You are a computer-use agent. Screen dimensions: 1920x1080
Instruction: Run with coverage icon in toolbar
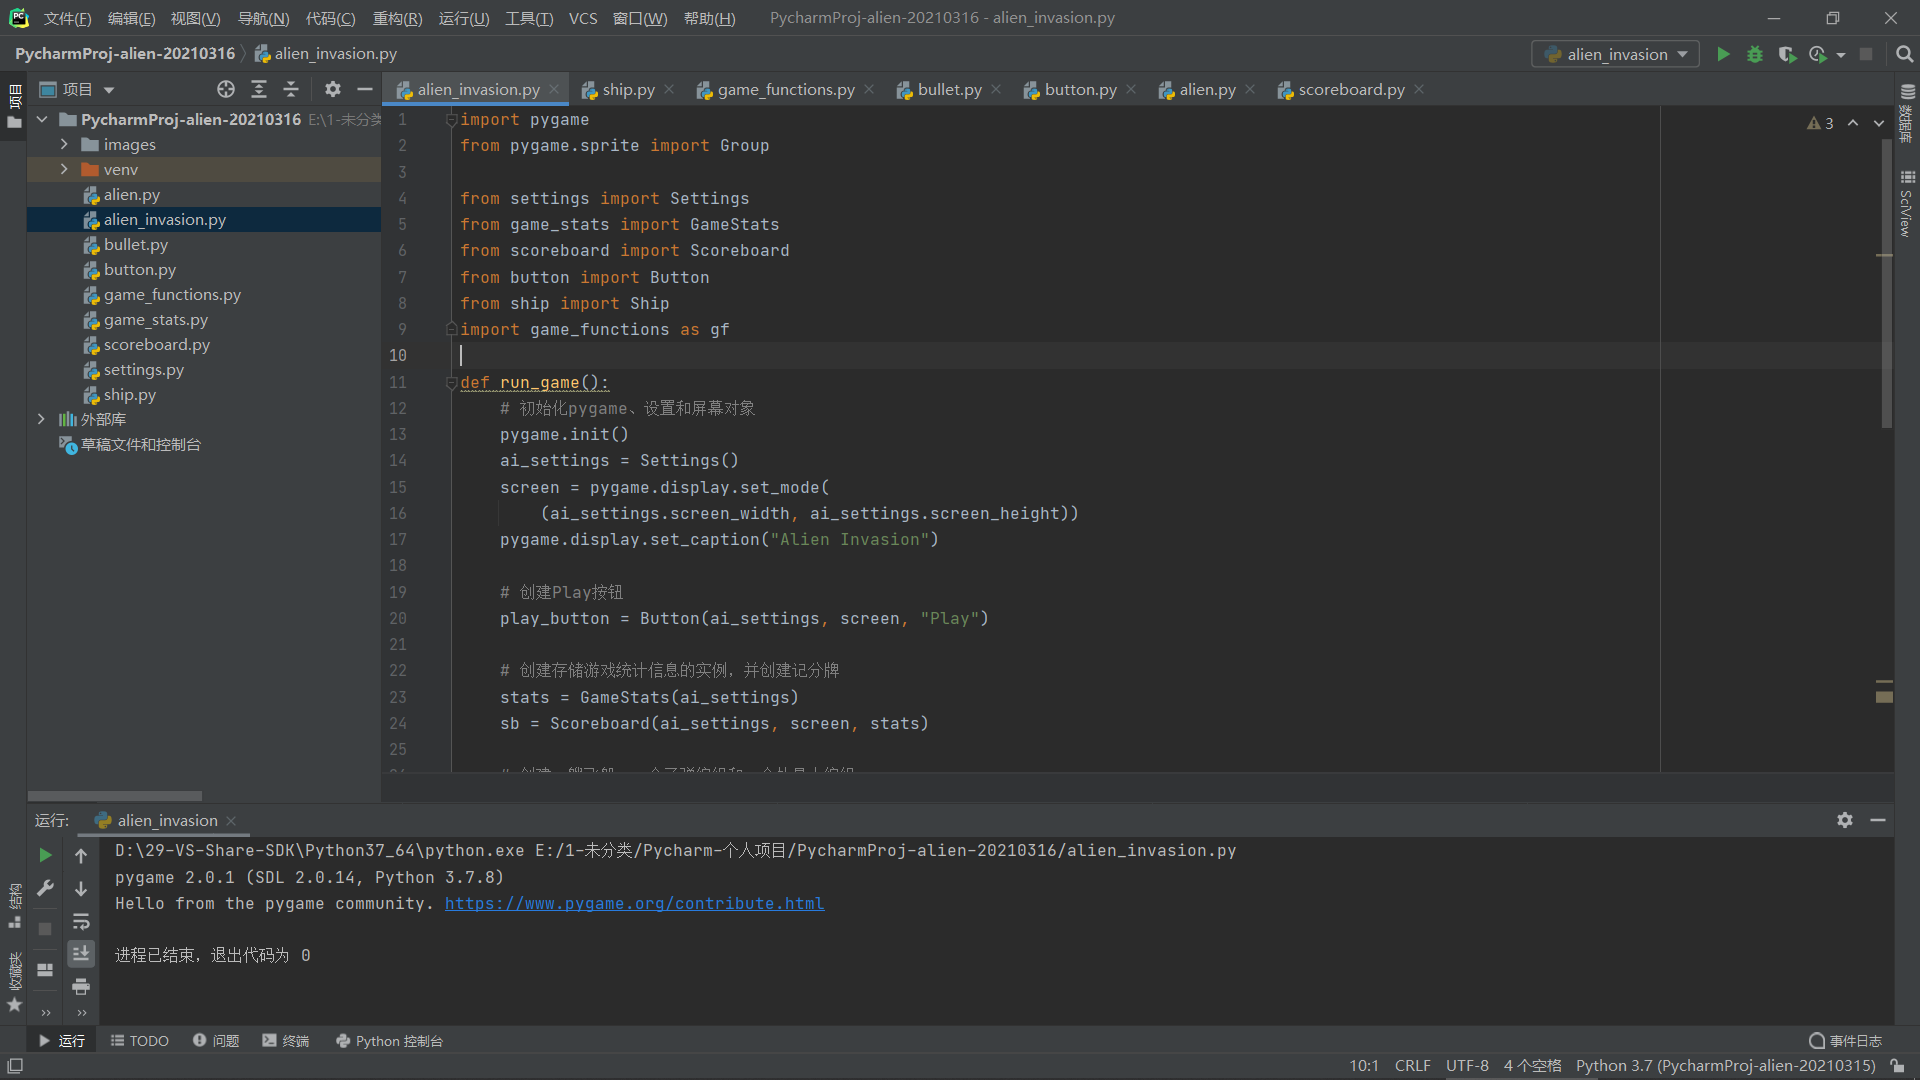tap(1787, 54)
